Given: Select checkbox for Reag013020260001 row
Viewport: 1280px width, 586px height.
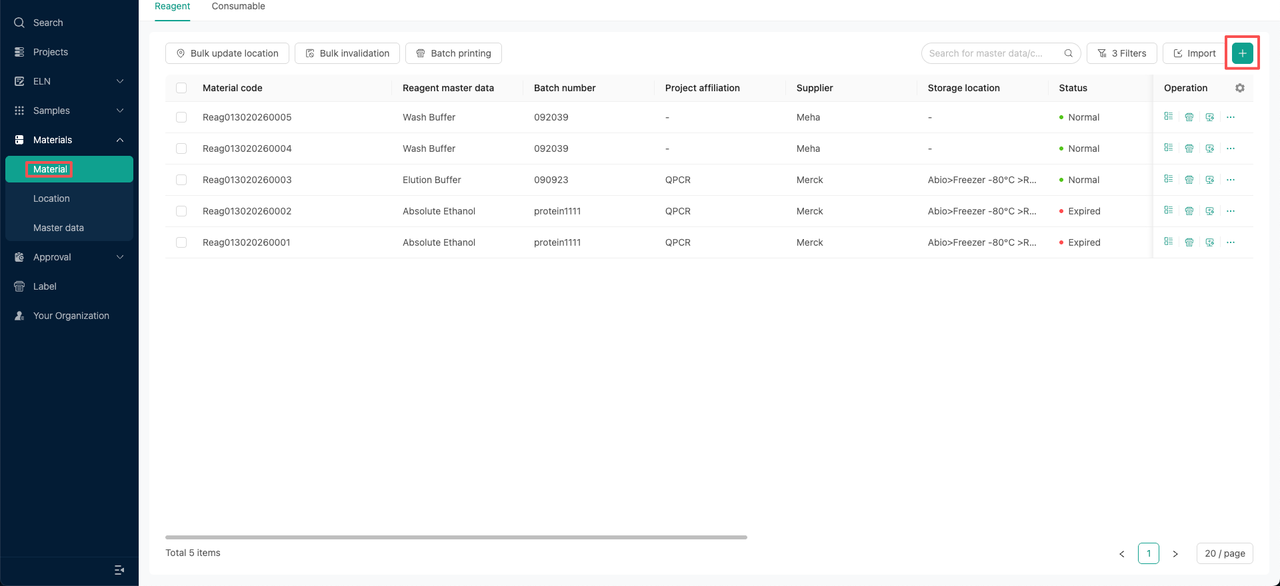Looking at the screenshot, I should point(181,242).
